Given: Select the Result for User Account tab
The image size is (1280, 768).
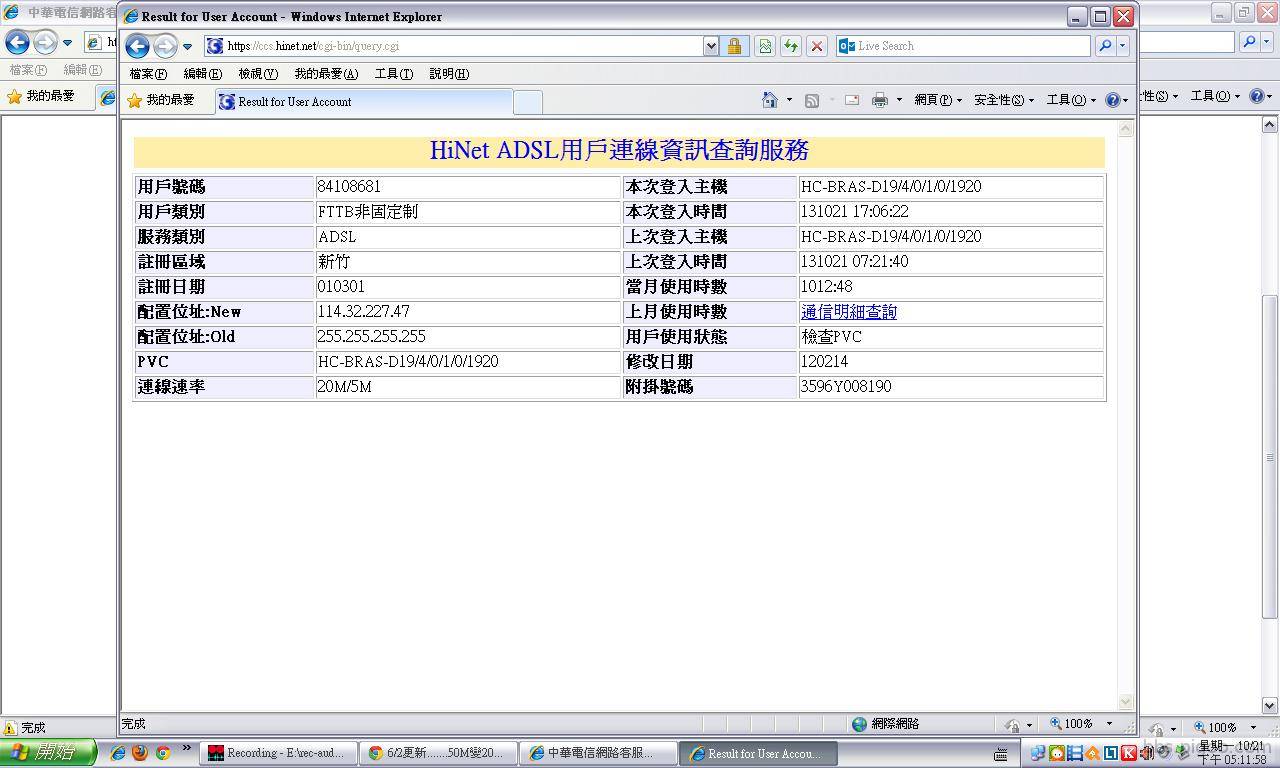Looking at the screenshot, I should (364, 101).
